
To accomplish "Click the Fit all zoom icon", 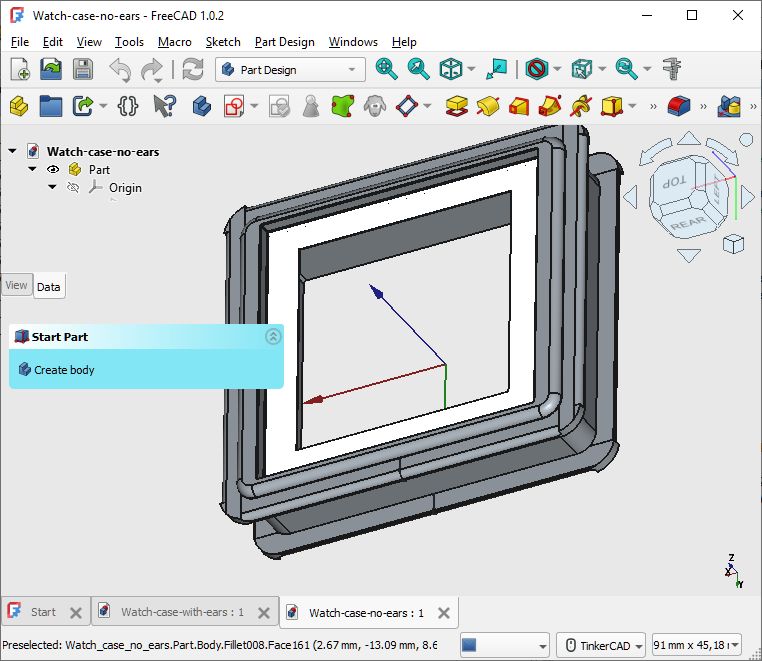I will click(x=387, y=69).
